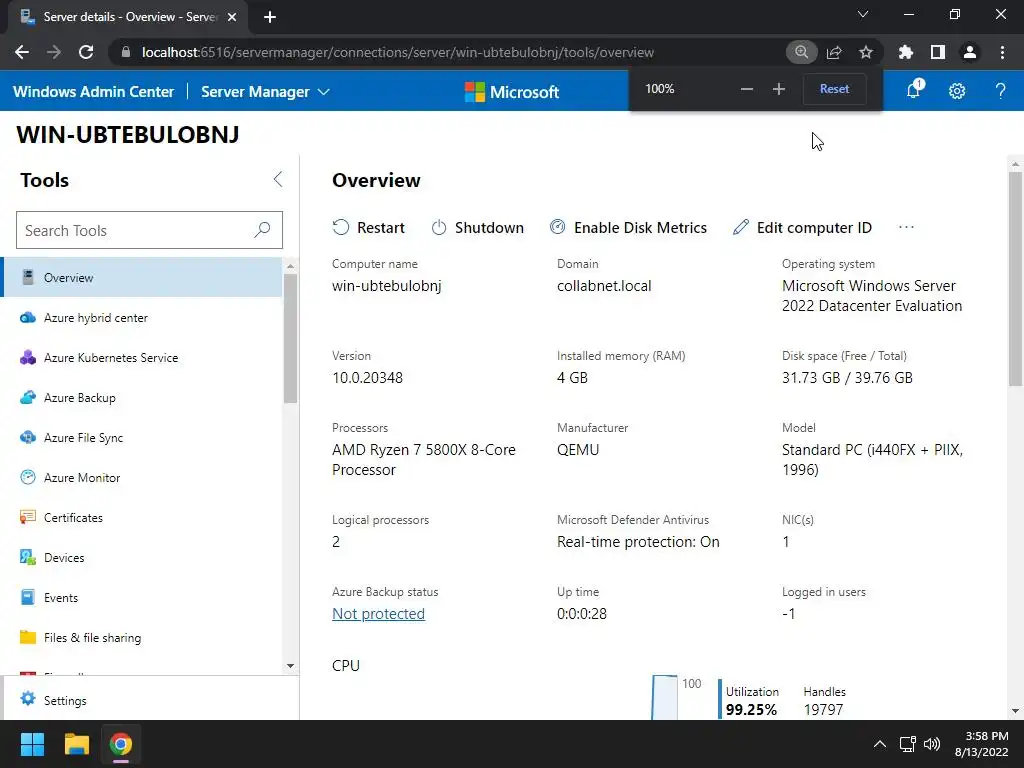Open the tab search dropdown arrow
1024x768 pixels.
tap(863, 14)
